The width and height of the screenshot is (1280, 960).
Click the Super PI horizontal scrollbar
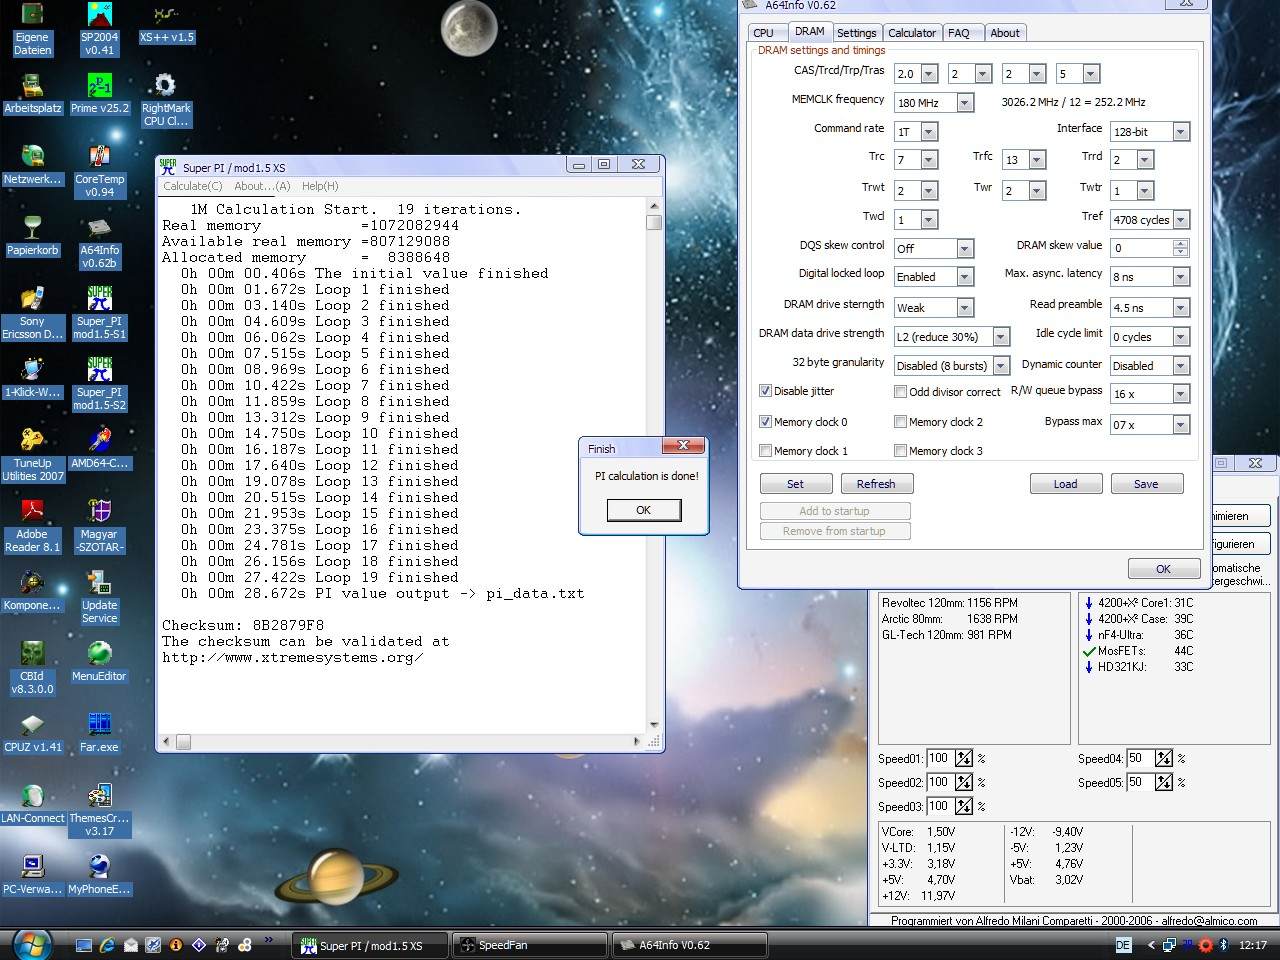pyautogui.click(x=403, y=741)
